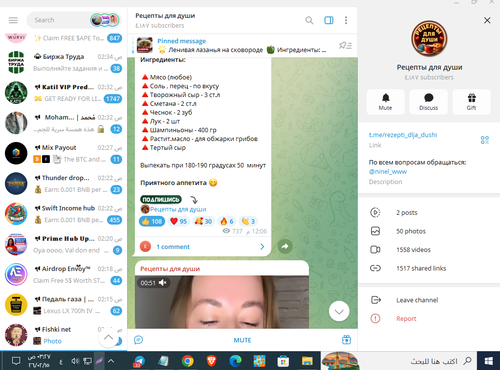This screenshot has height=370, width=500.
Task: View the 50 photos media row
Action: tap(429, 231)
